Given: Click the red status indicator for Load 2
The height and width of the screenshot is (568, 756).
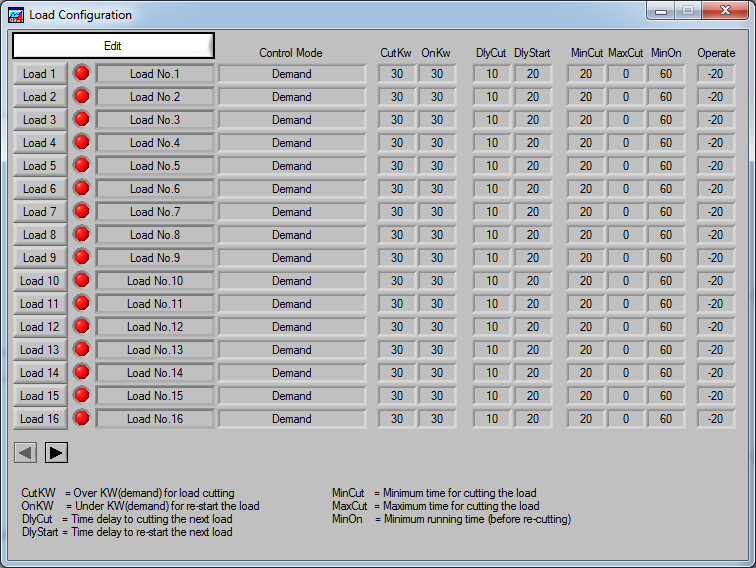Looking at the screenshot, I should 81,96.
